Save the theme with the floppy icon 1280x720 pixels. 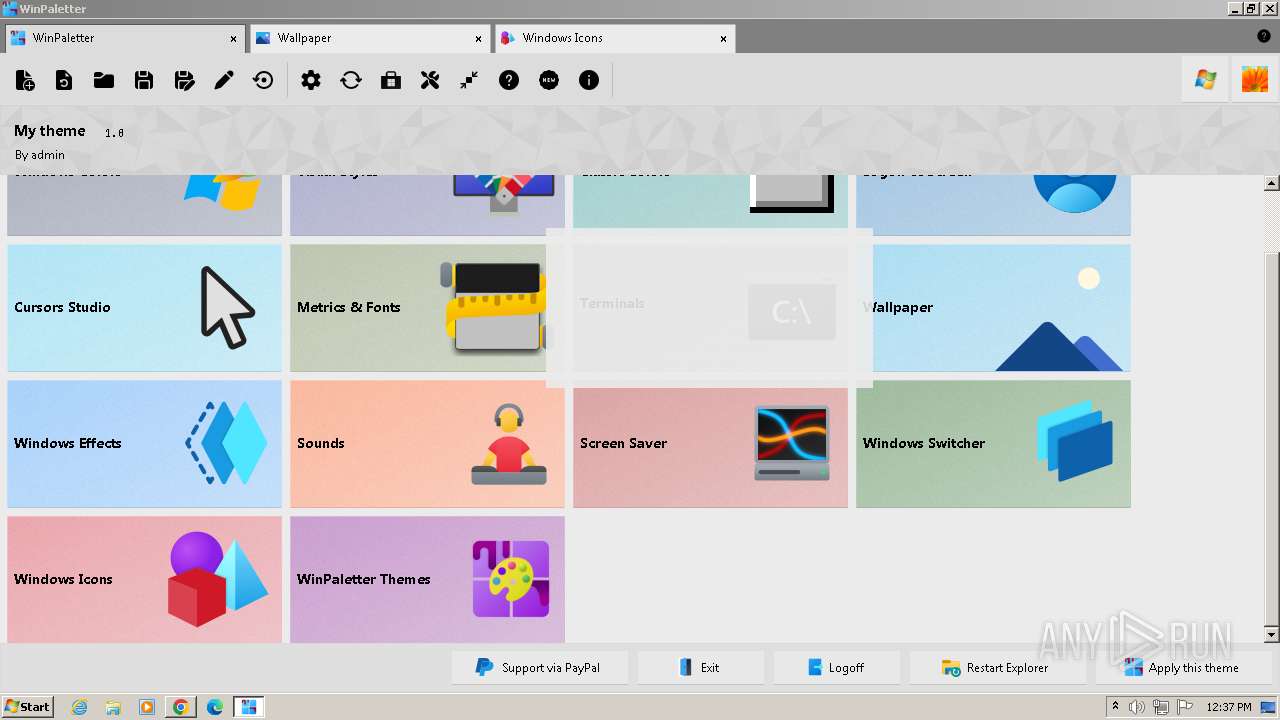(x=144, y=80)
